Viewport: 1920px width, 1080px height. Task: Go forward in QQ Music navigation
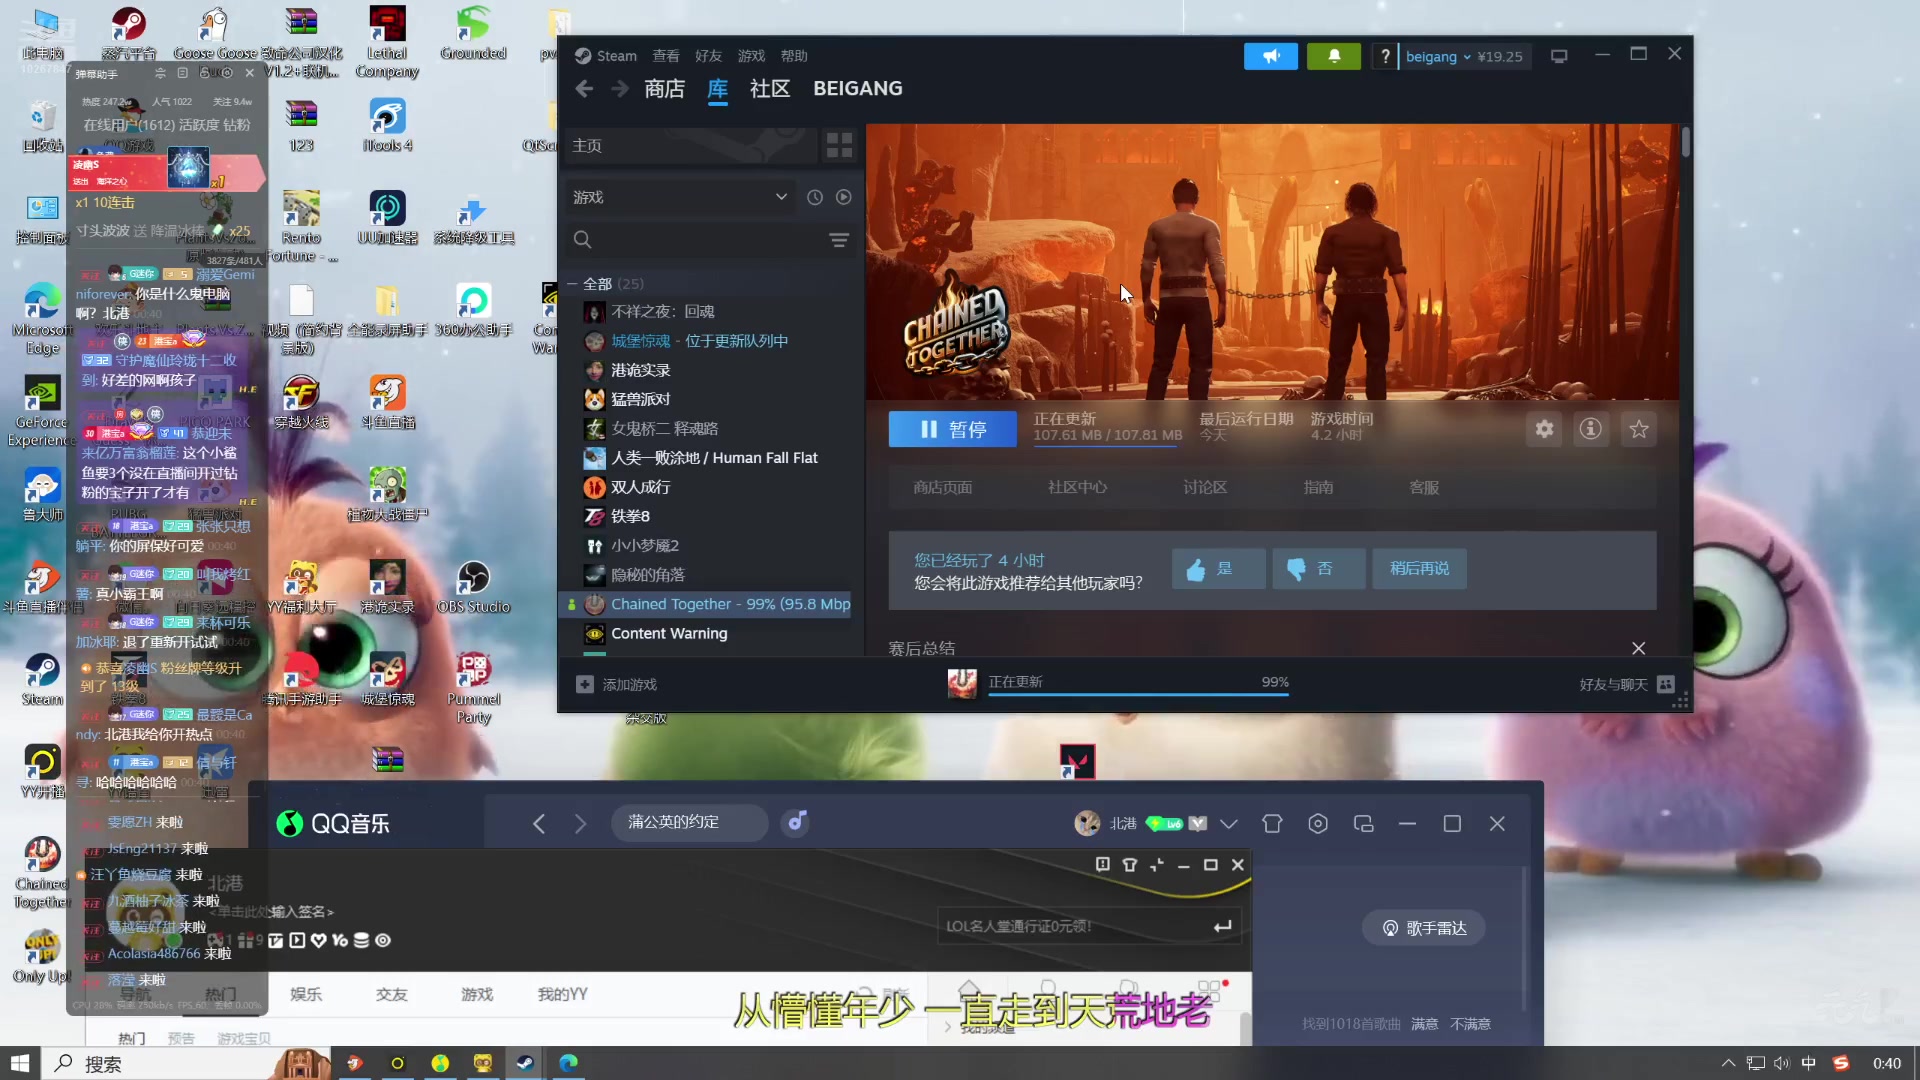click(x=581, y=823)
